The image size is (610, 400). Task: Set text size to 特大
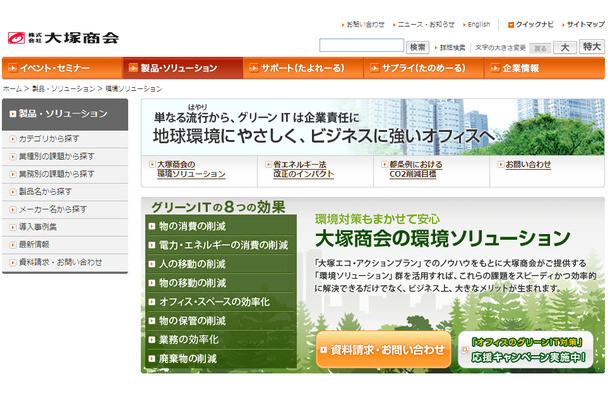(x=592, y=47)
